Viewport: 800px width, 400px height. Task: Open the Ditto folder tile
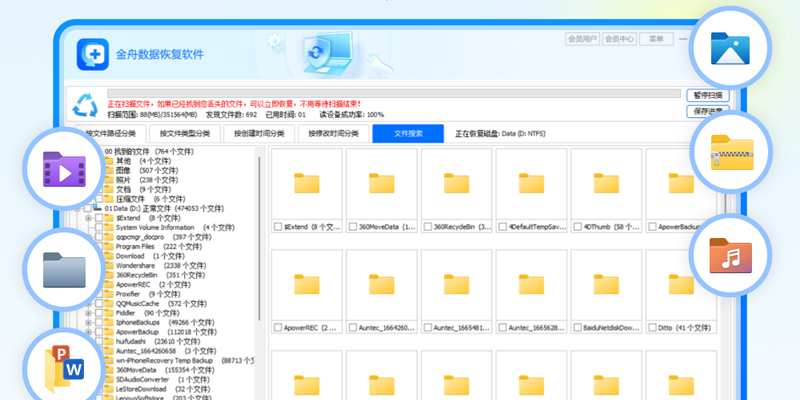tap(682, 291)
